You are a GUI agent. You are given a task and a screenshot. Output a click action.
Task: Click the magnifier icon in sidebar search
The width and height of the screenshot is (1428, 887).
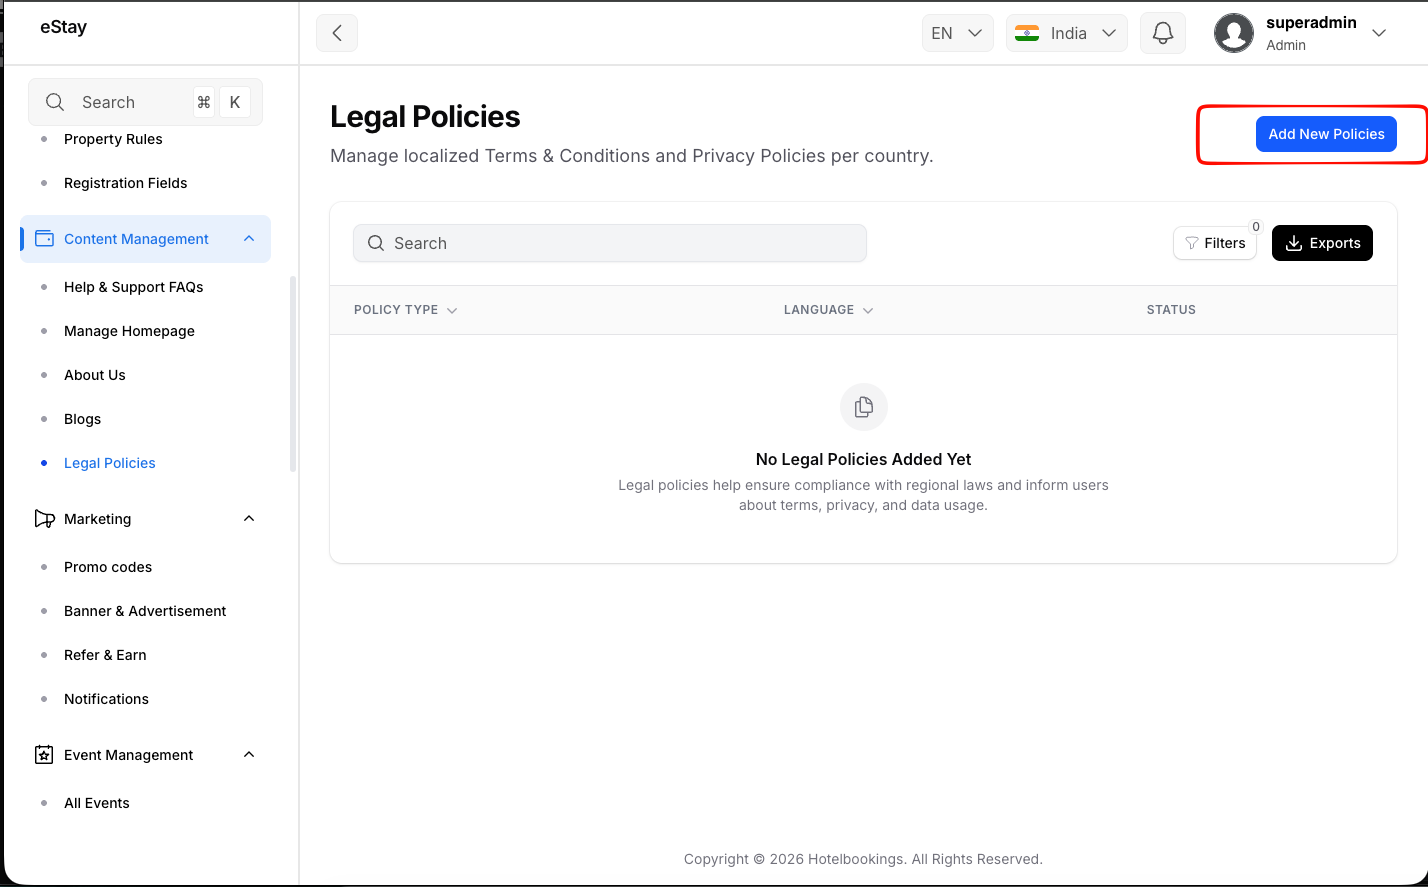[x=56, y=102]
